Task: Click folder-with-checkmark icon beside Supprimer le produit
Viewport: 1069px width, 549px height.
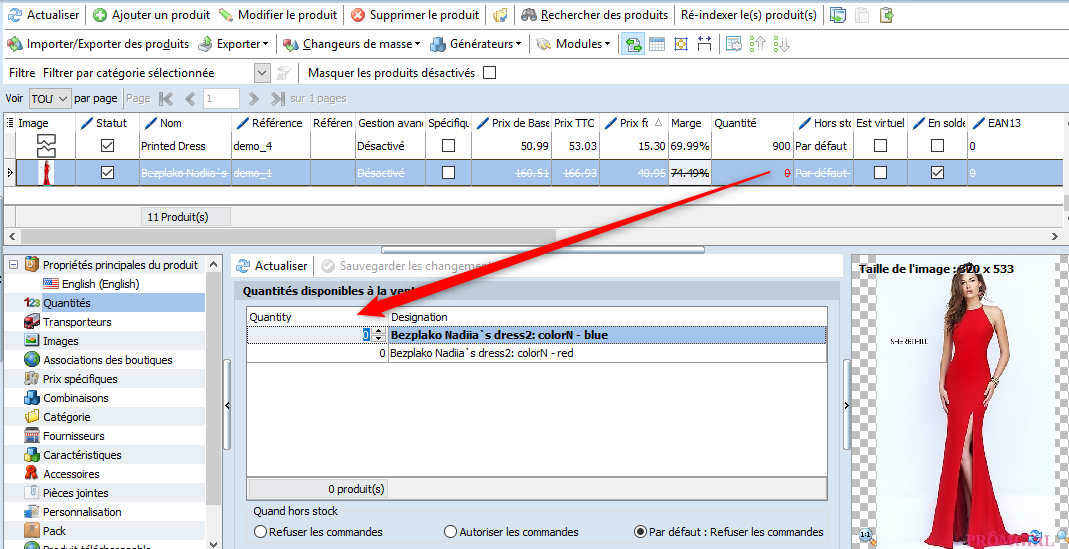Action: point(501,14)
